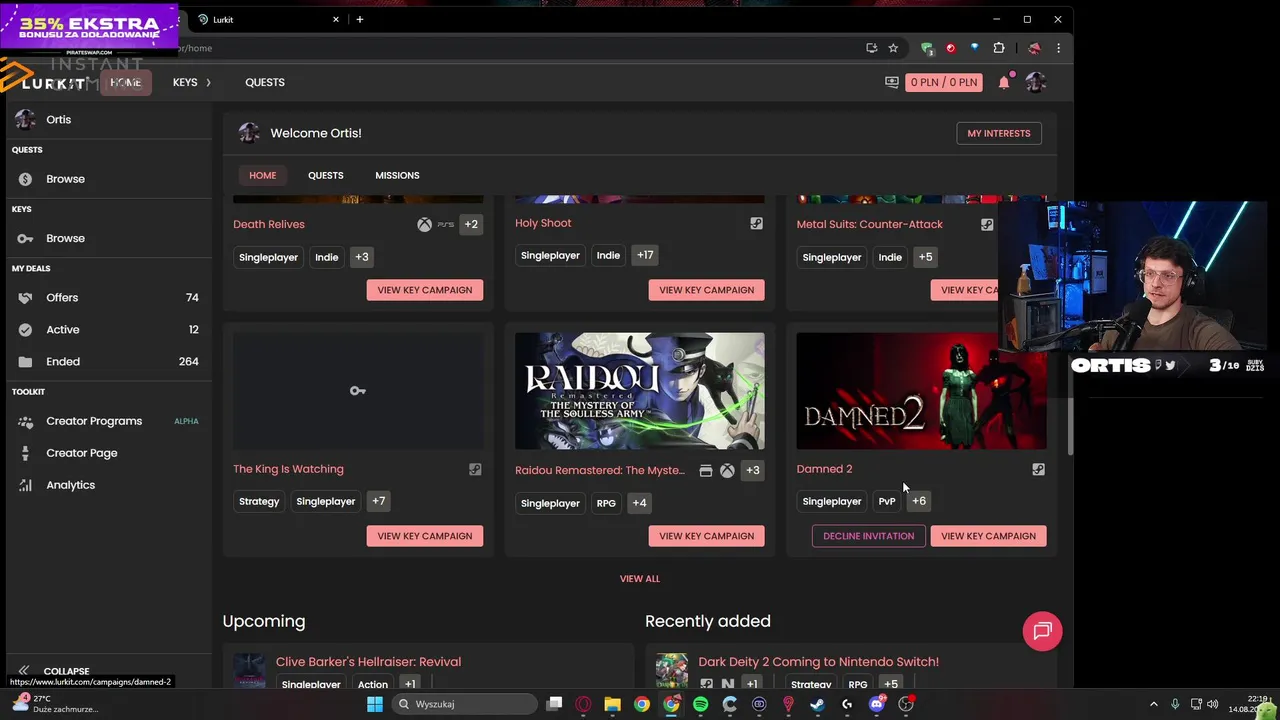Screen dimensions: 1280x720
Task: Open the Chrome Extensions puzzle icon
Action: point(999,48)
